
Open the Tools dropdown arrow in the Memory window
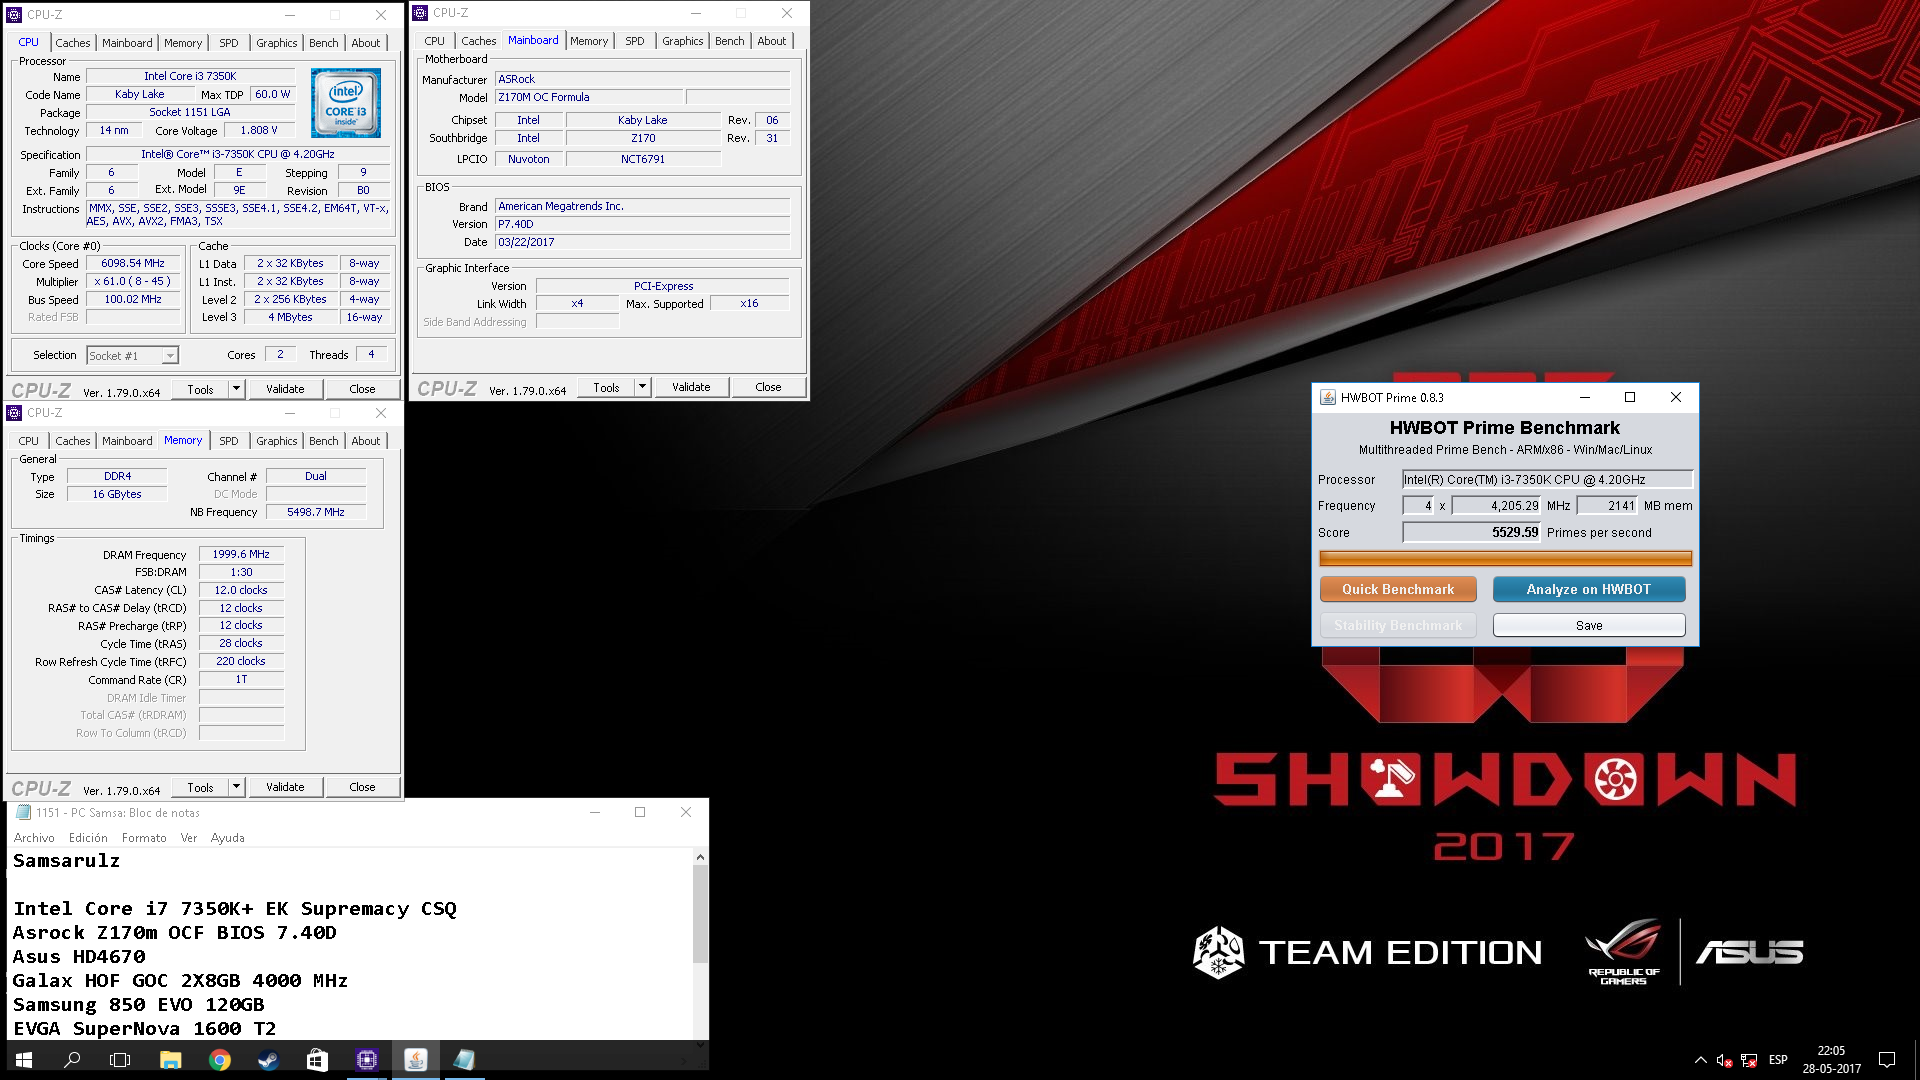click(237, 787)
